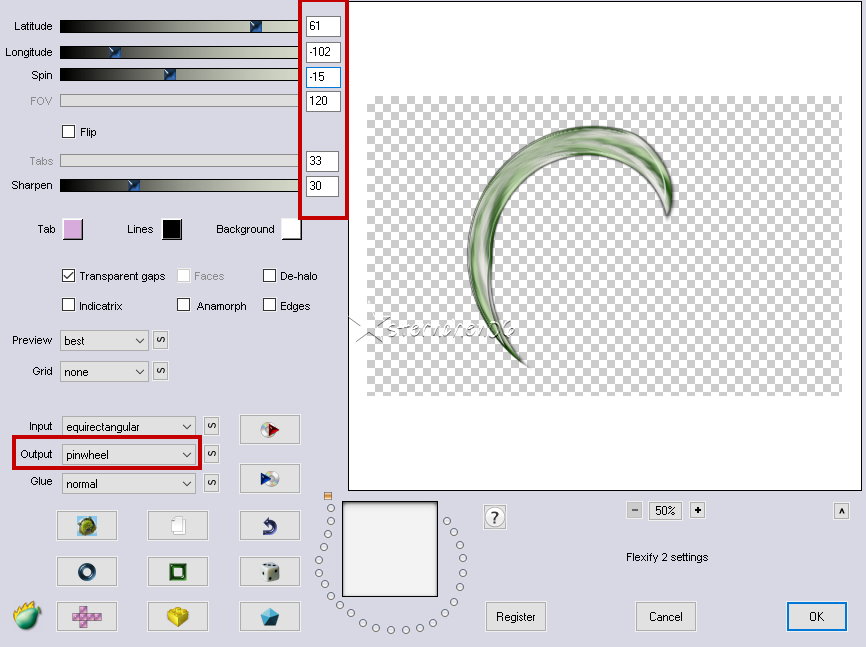Click the yellow brick icon button

pos(178,617)
